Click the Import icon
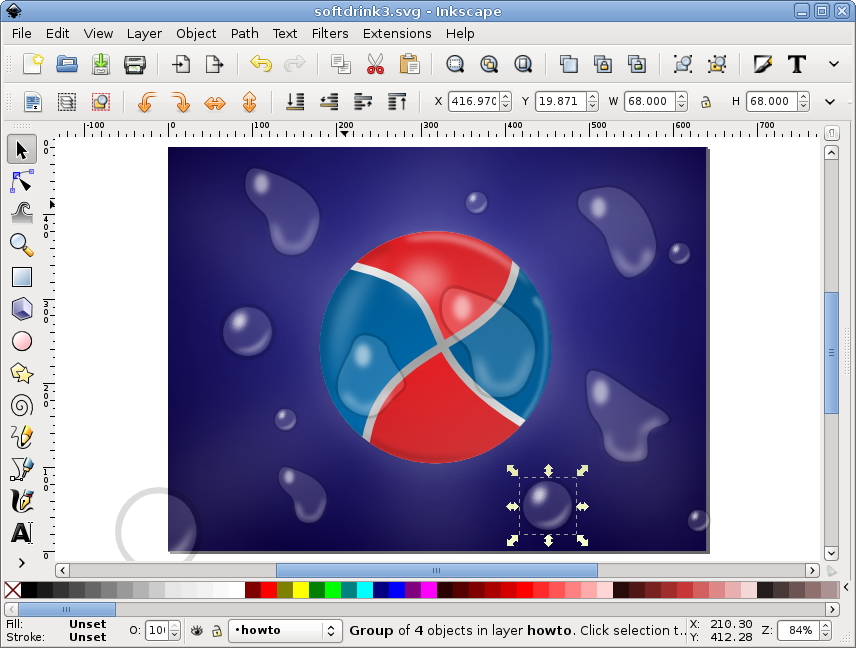The height and width of the screenshot is (648, 856). pos(181,64)
